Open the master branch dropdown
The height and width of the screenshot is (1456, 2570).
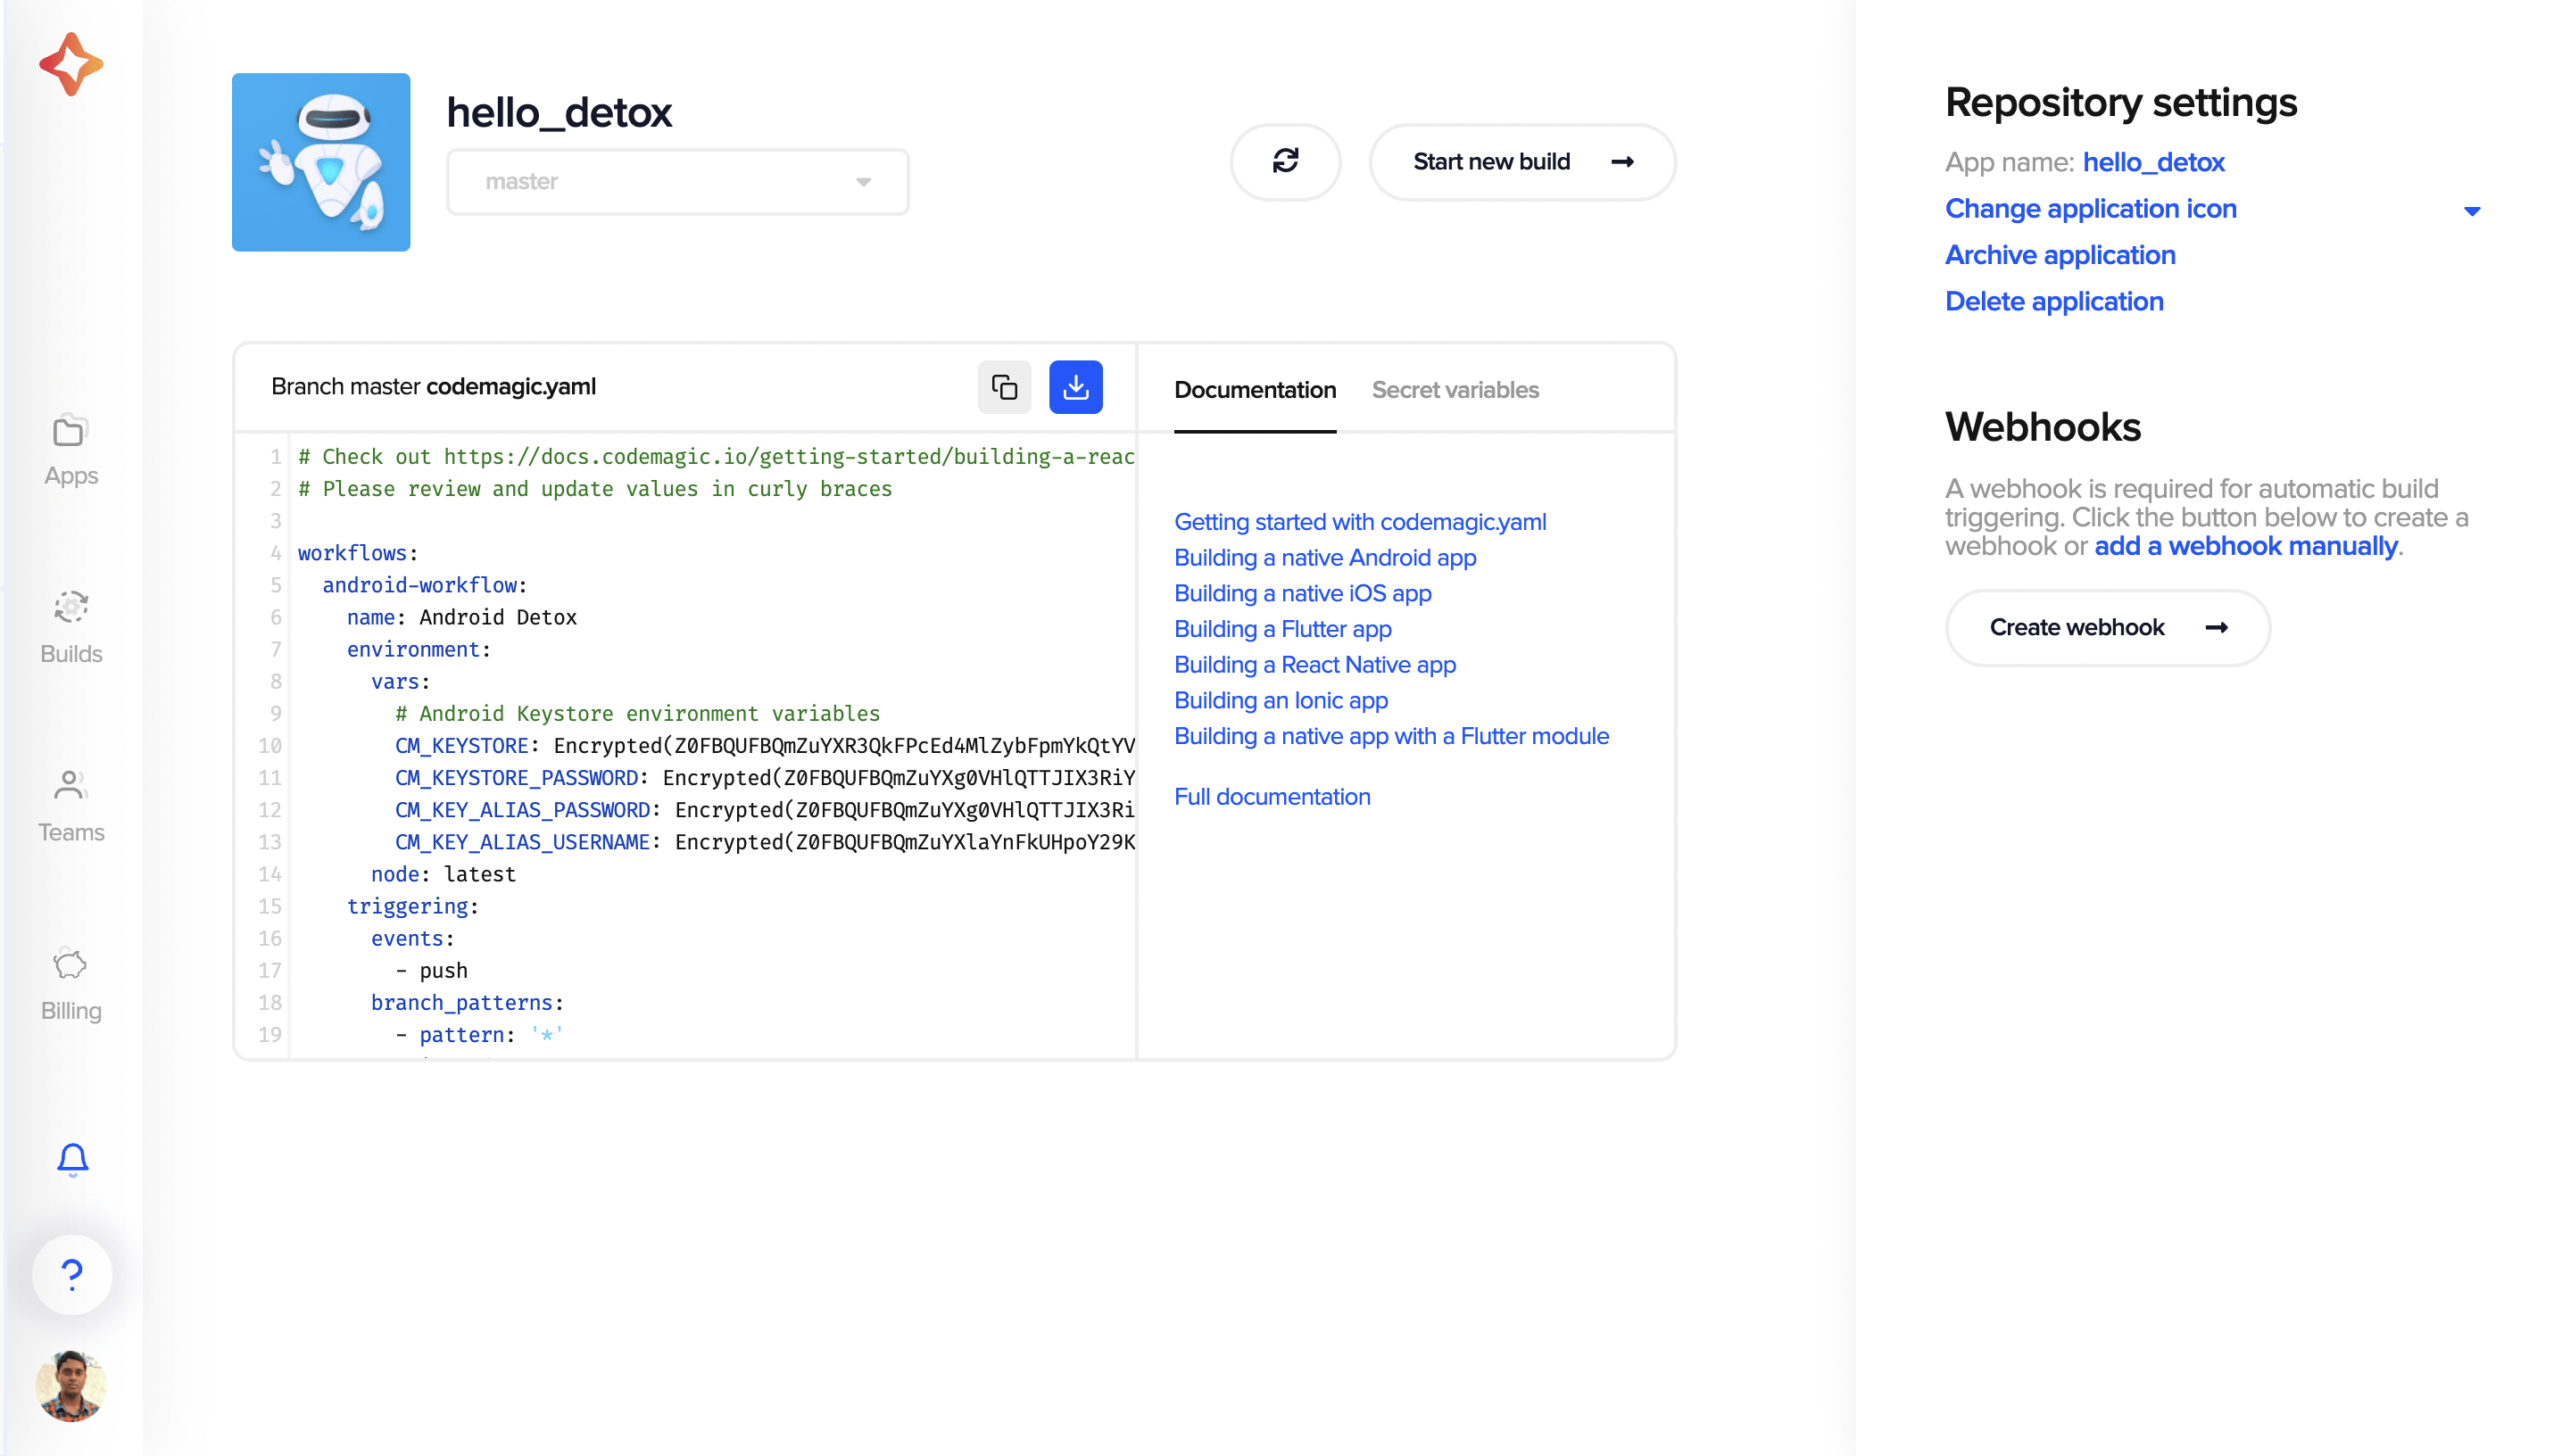pos(678,182)
